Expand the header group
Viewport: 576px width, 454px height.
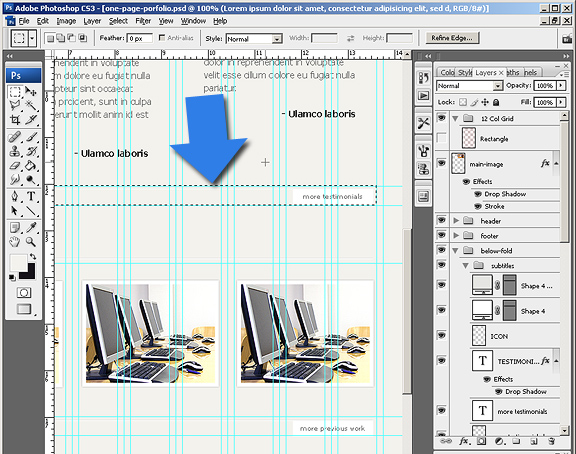456,221
